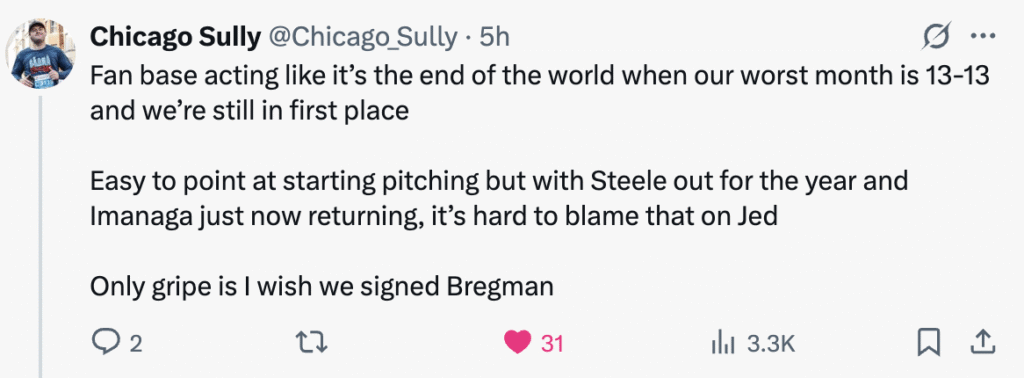
Task: Open the three-dot more options menu
Action: (982, 37)
